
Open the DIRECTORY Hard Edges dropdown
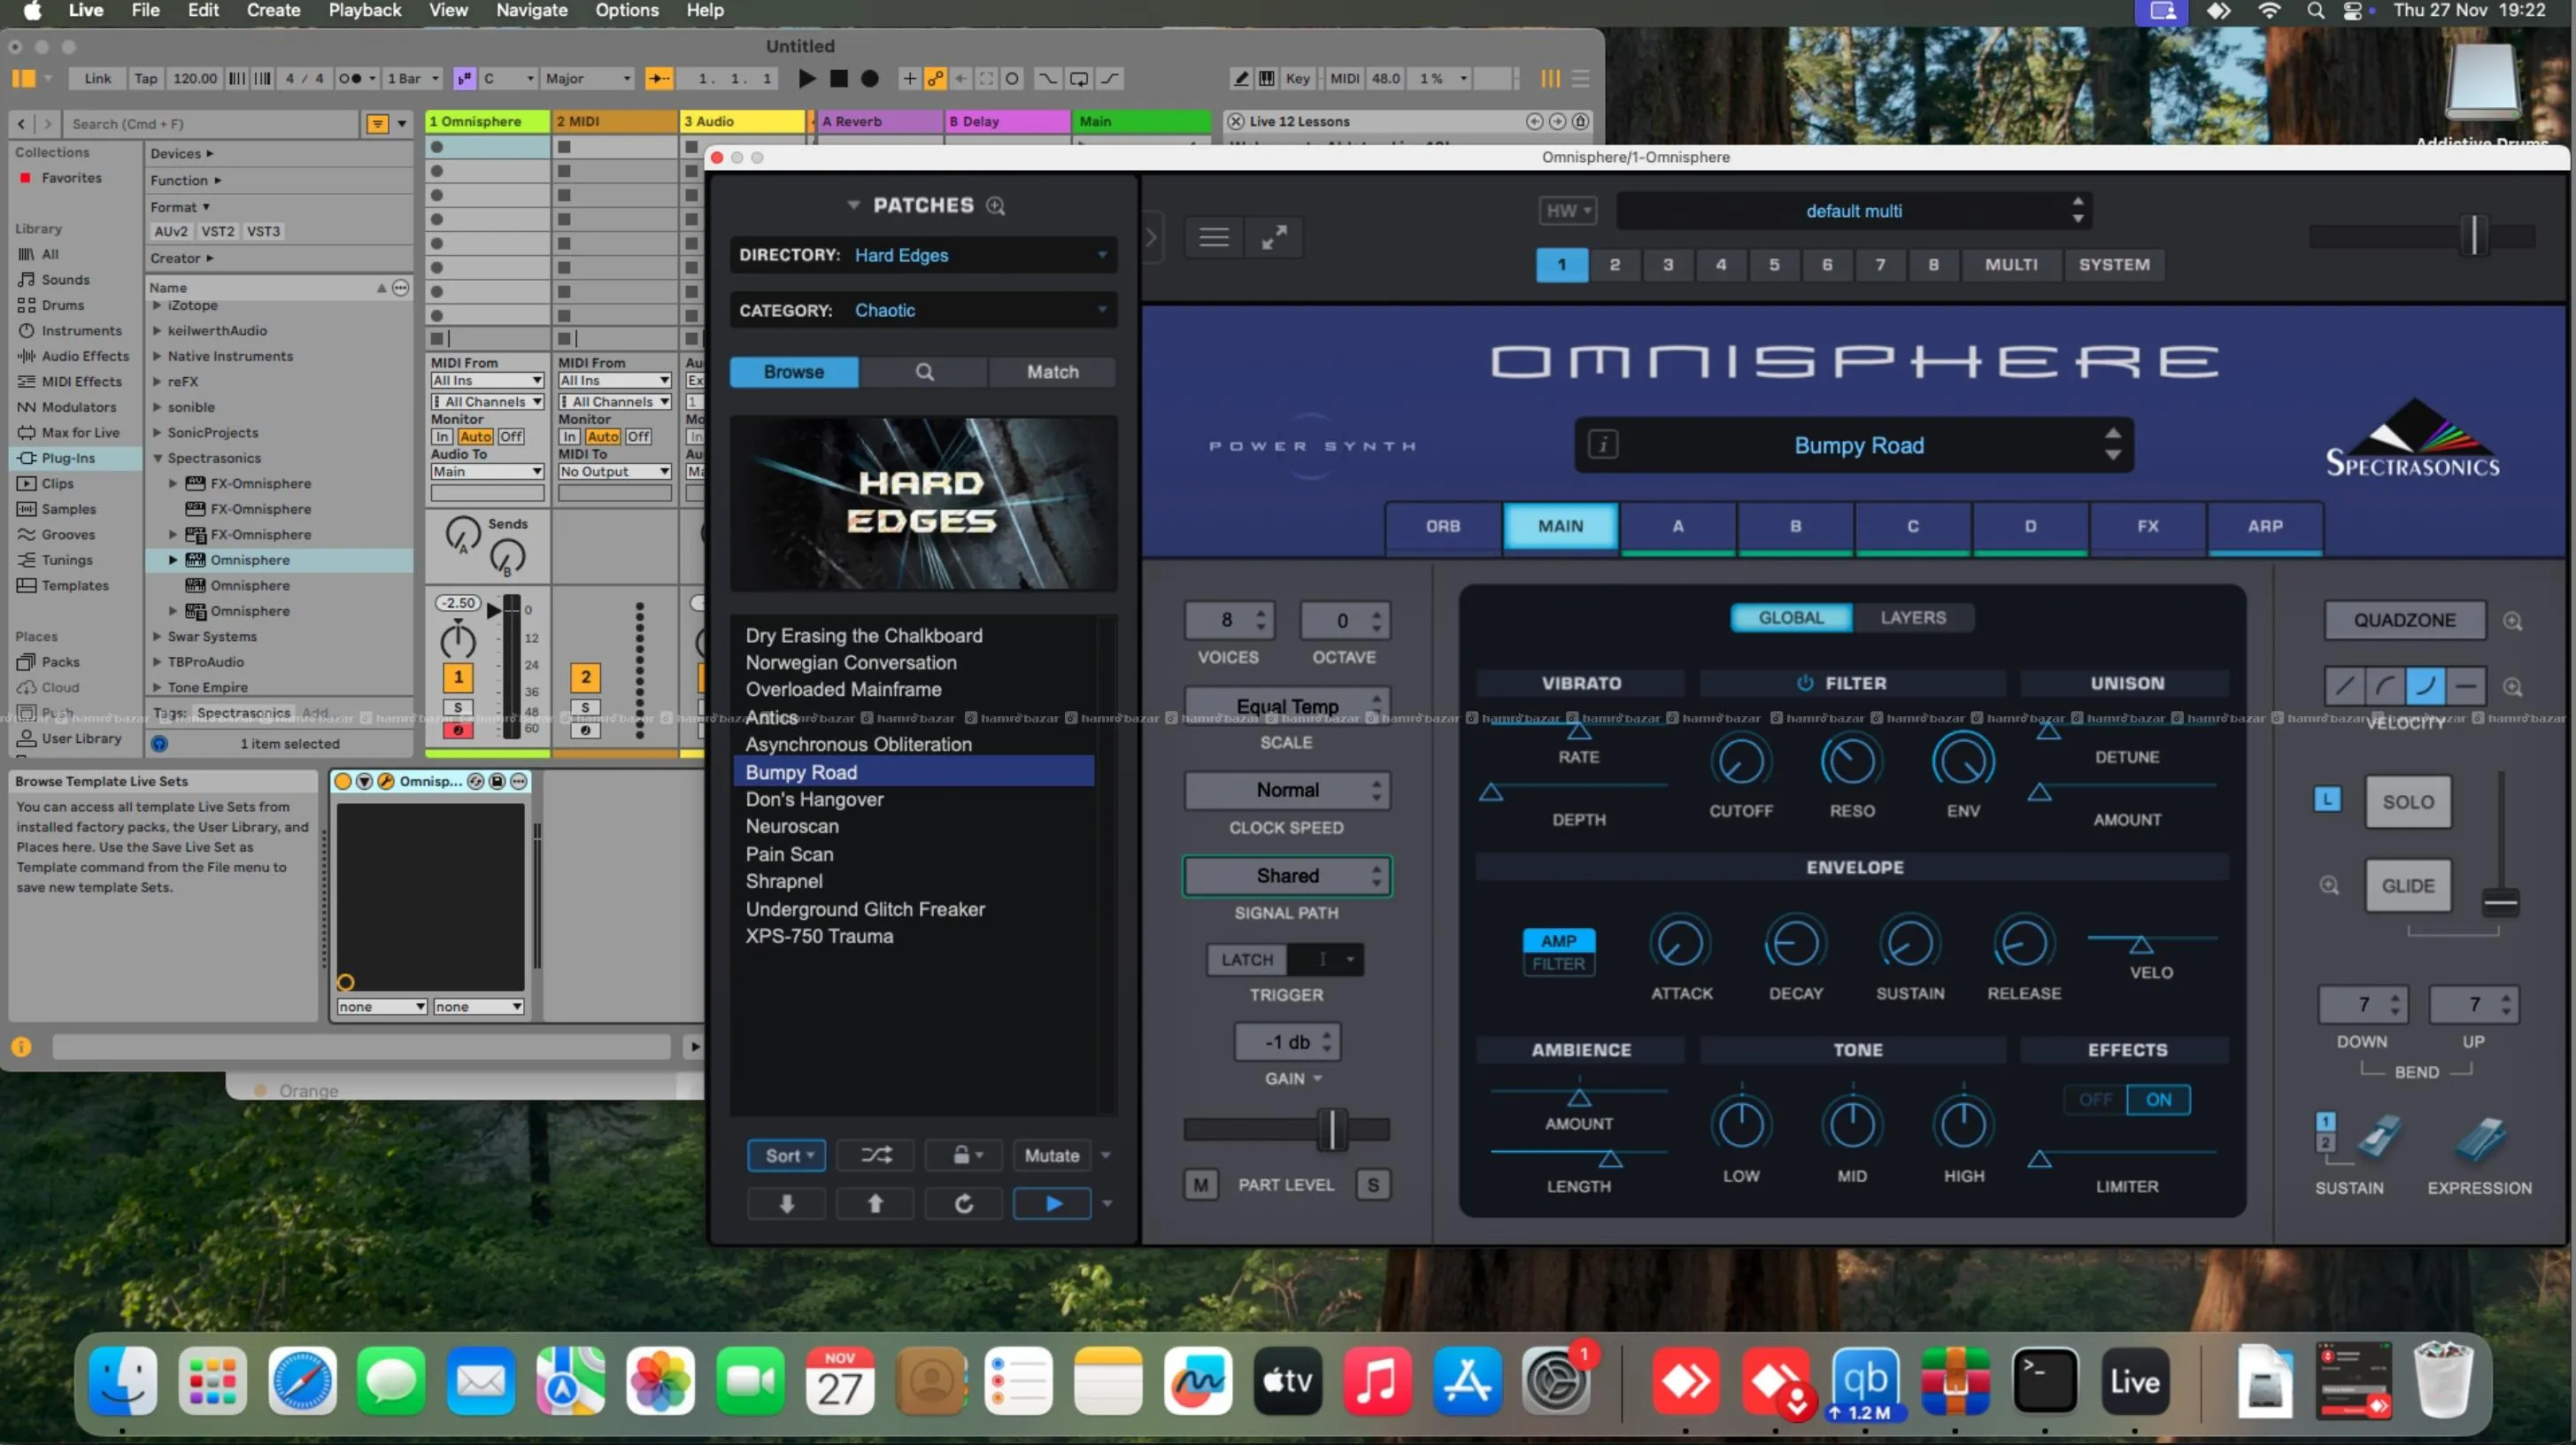(923, 255)
